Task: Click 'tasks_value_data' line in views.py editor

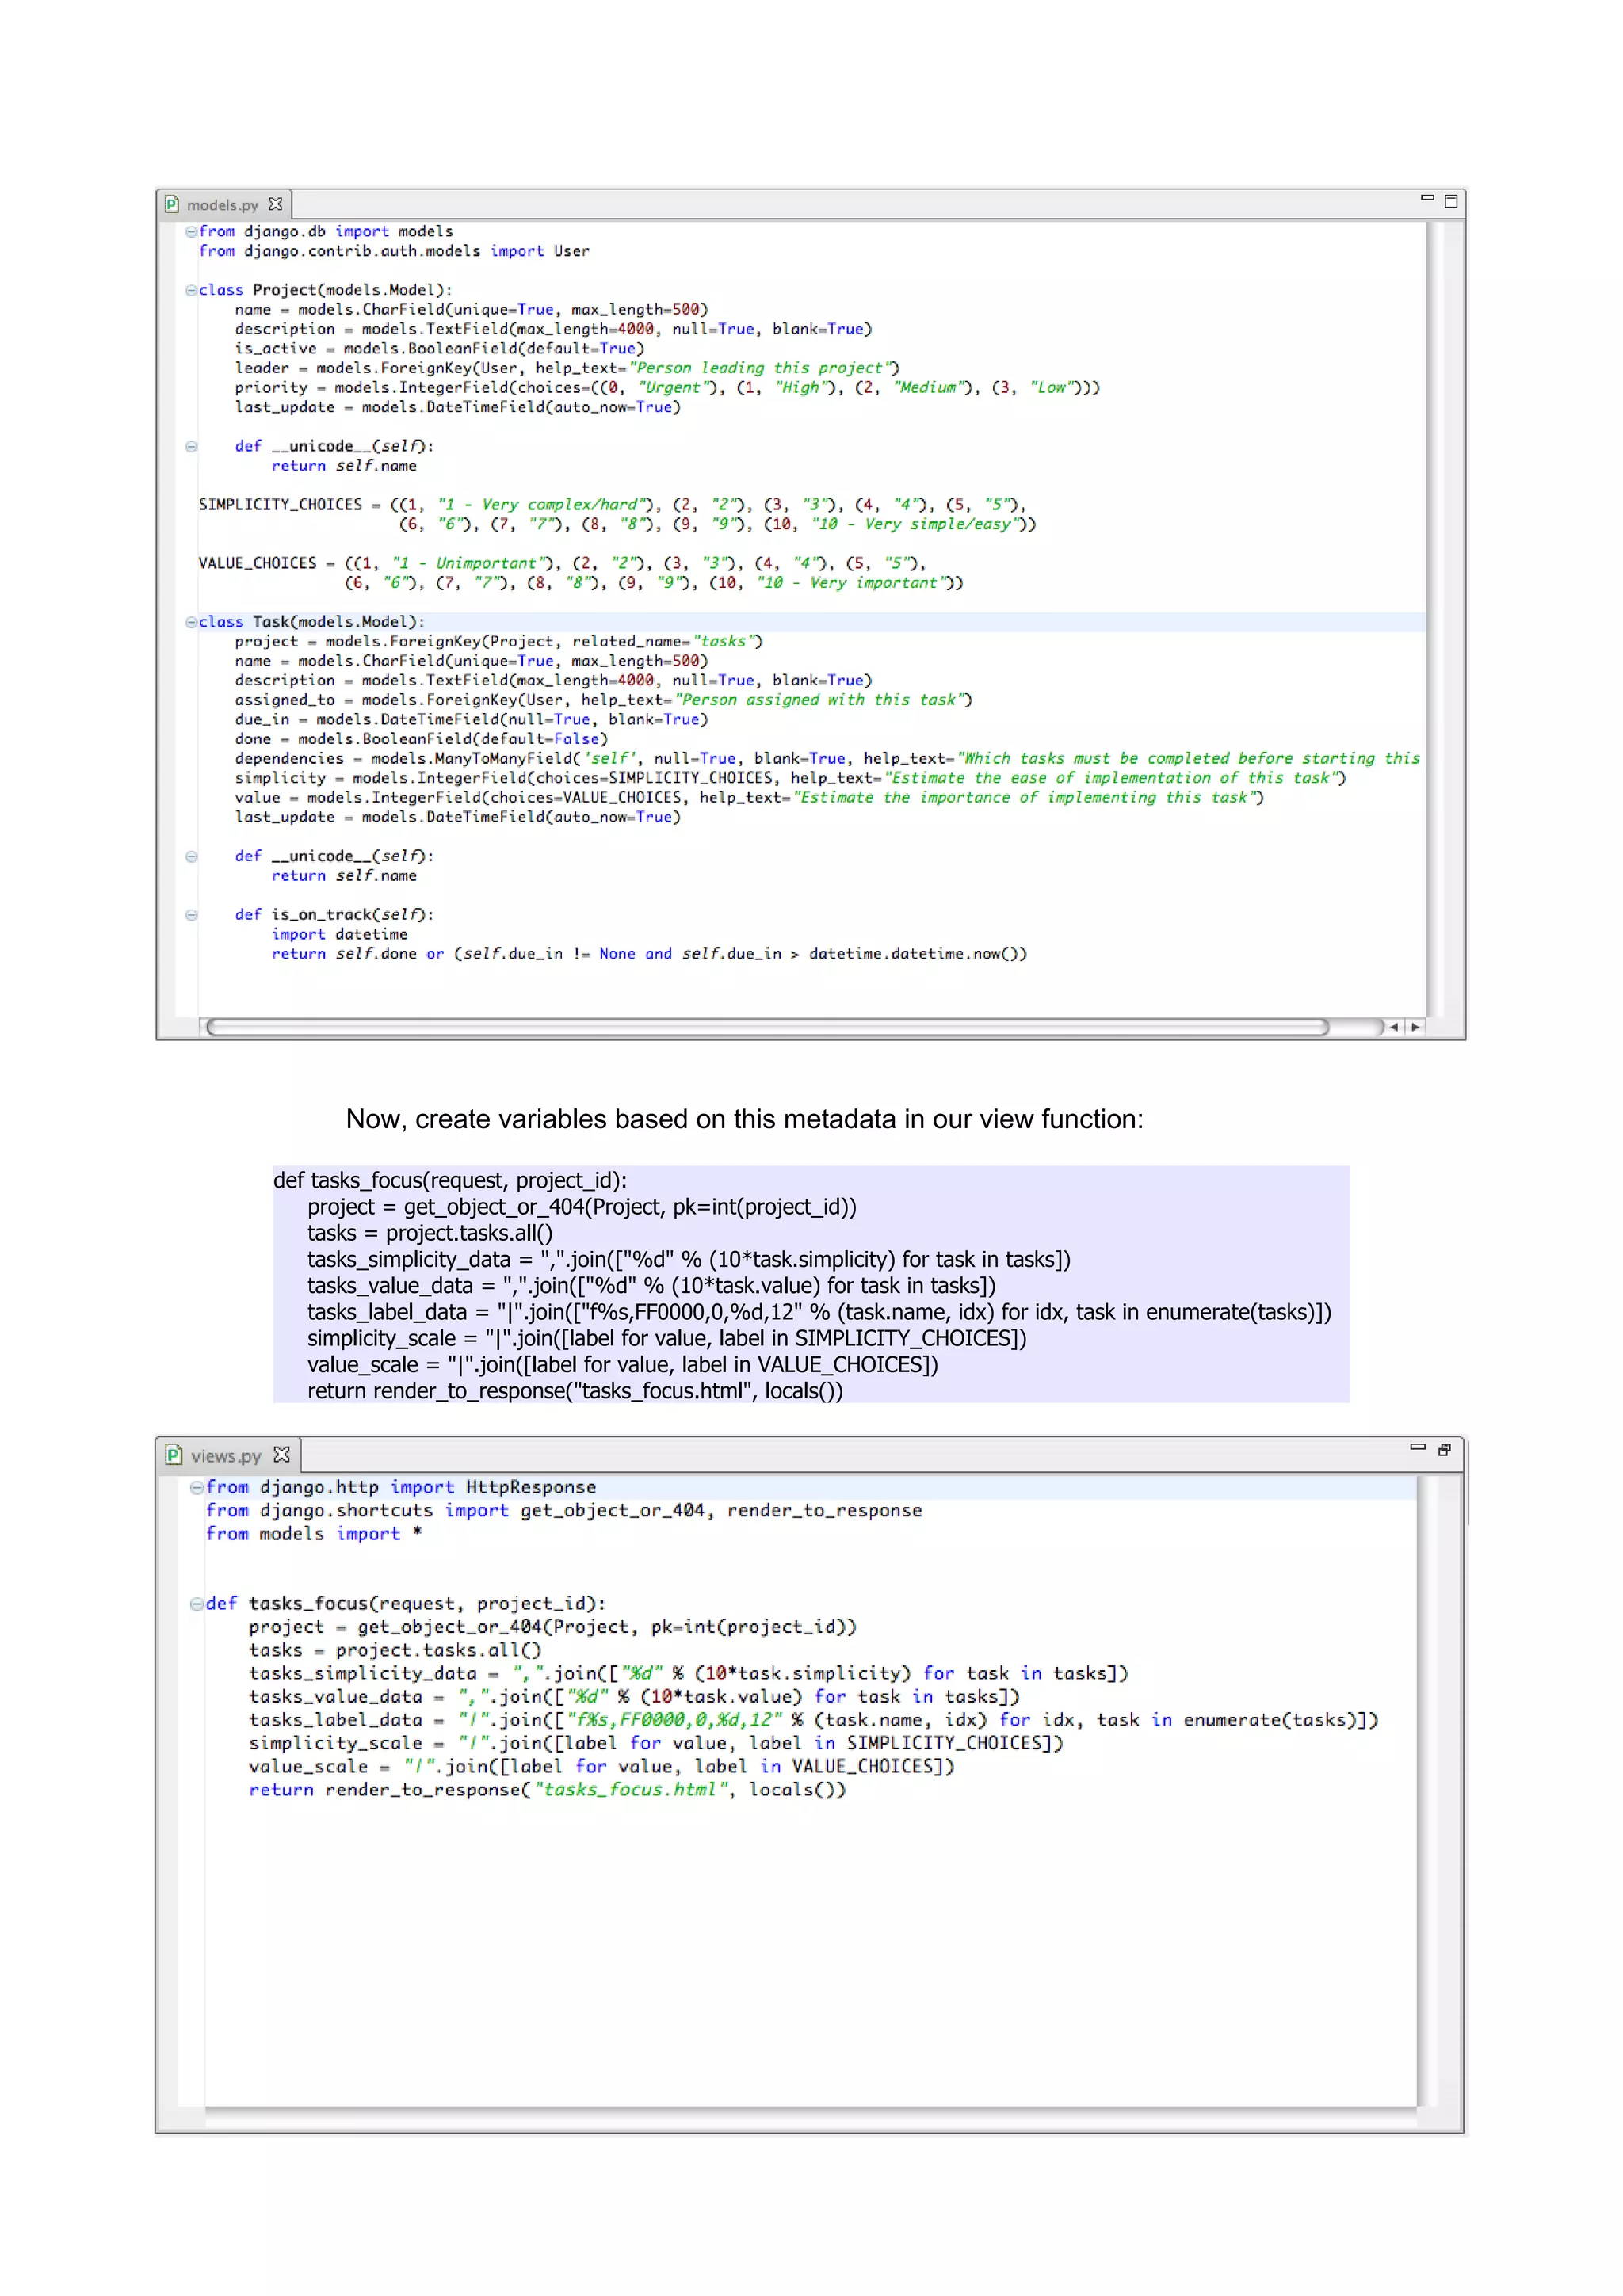Action: [x=634, y=1697]
